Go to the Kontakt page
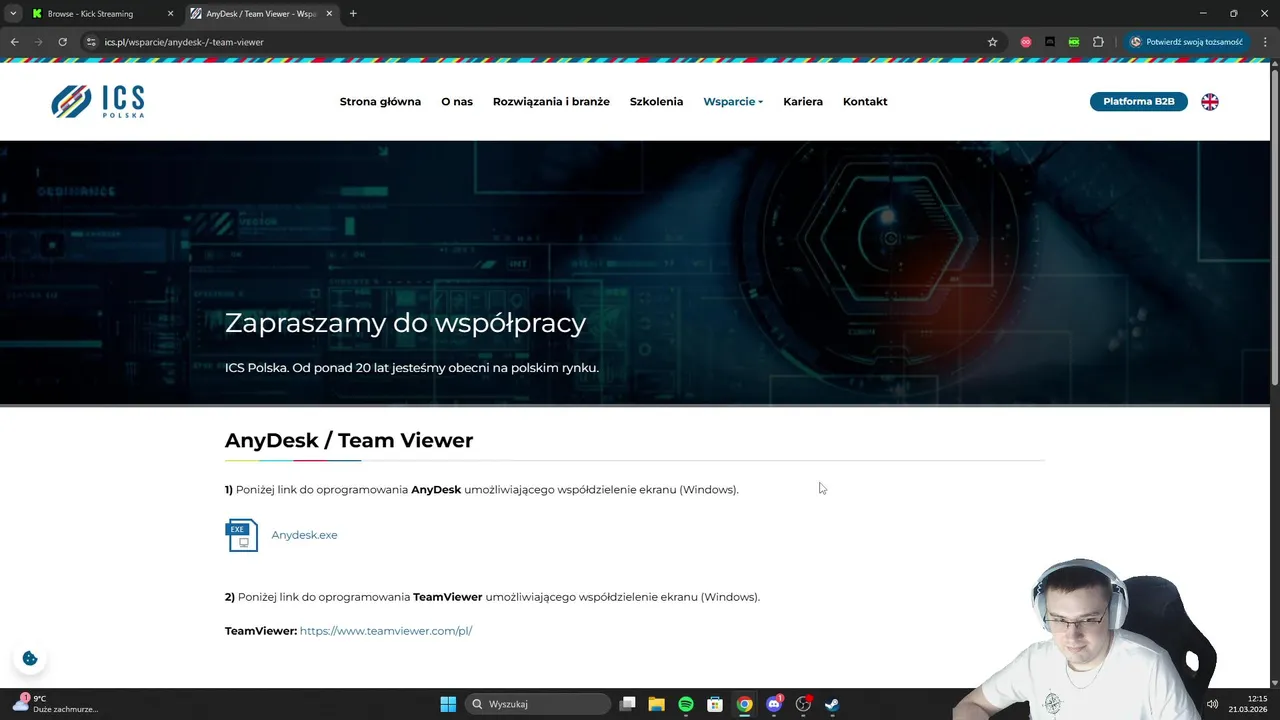The image size is (1280, 720). coord(865,101)
